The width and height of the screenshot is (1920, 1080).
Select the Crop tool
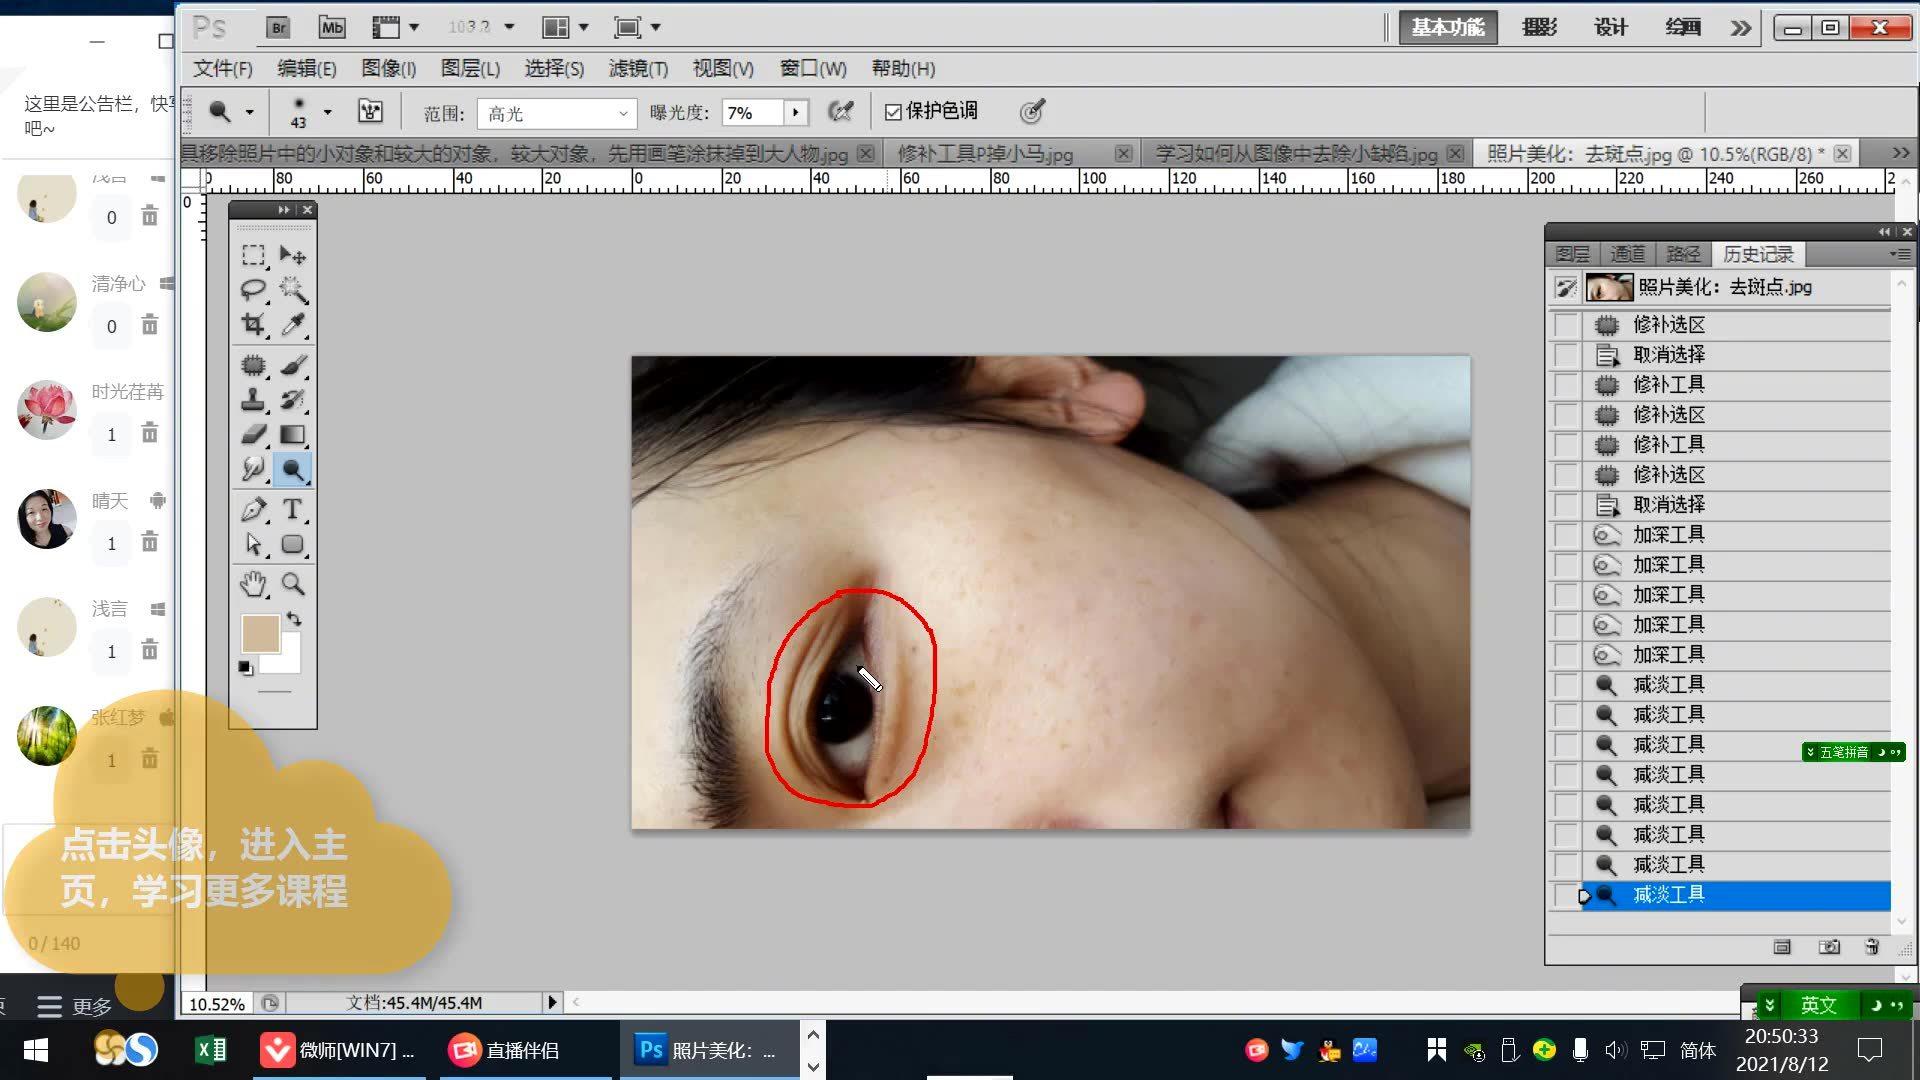[x=253, y=324]
